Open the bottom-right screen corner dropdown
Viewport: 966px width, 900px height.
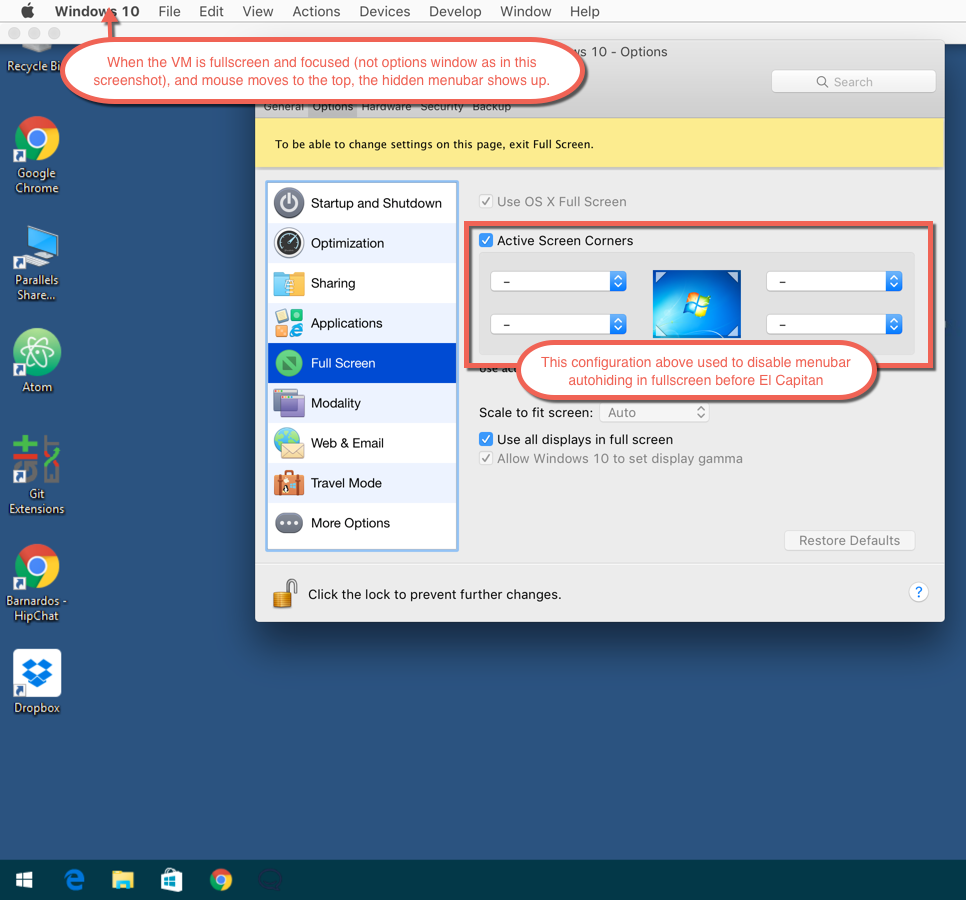[834, 324]
